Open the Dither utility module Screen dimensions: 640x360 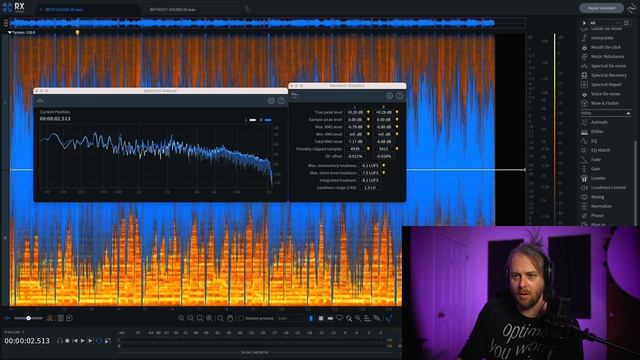[597, 132]
